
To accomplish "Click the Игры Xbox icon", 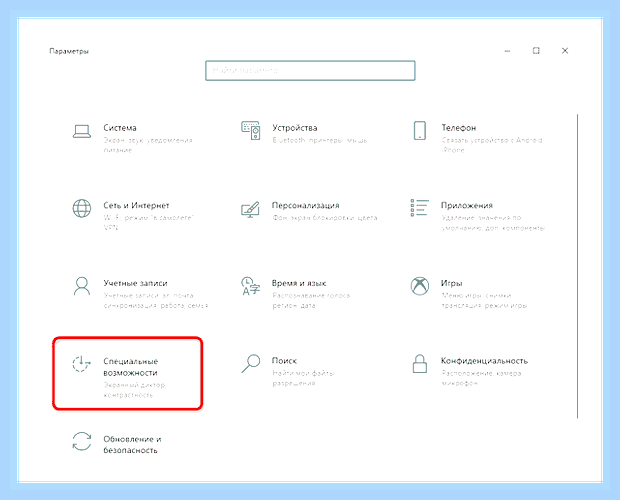I will point(420,286).
